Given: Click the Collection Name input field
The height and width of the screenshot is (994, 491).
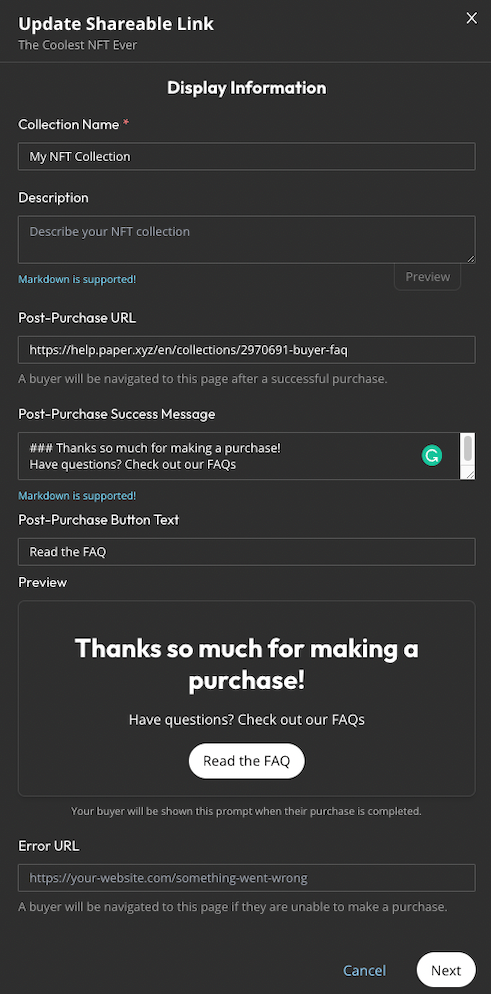Looking at the screenshot, I should coord(246,157).
